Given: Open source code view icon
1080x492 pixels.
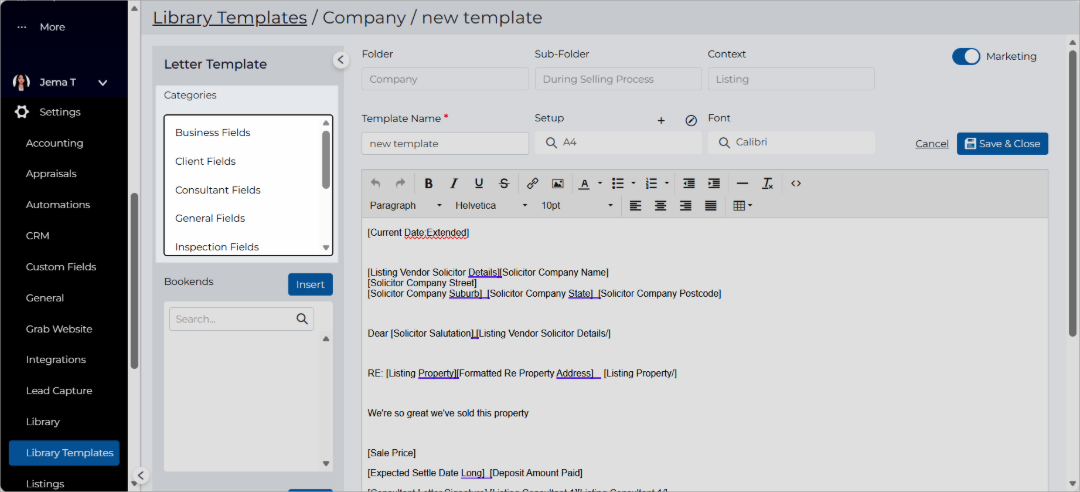Looking at the screenshot, I should tap(796, 183).
